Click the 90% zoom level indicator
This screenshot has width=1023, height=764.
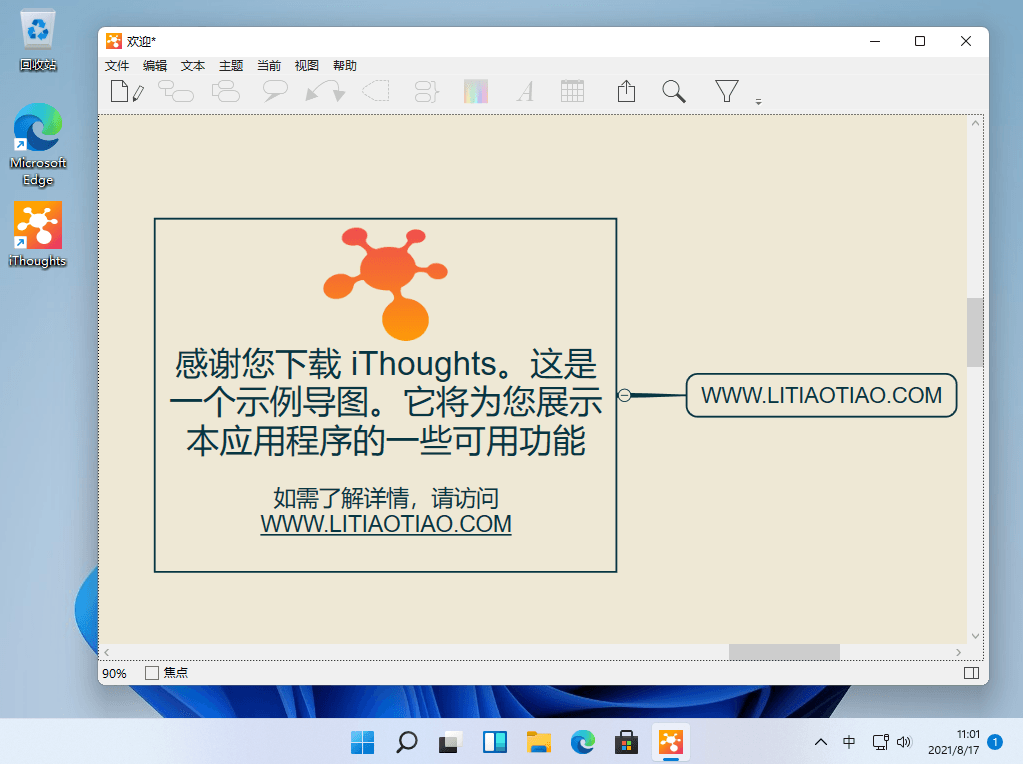[x=114, y=673]
